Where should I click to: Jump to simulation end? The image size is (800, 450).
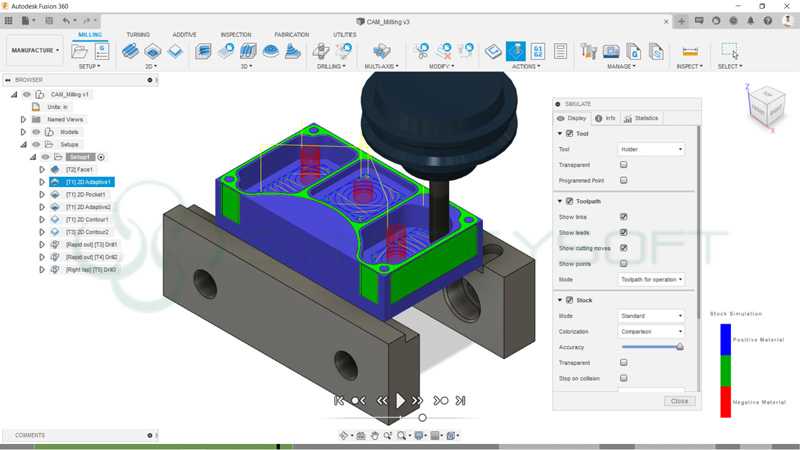coord(460,401)
